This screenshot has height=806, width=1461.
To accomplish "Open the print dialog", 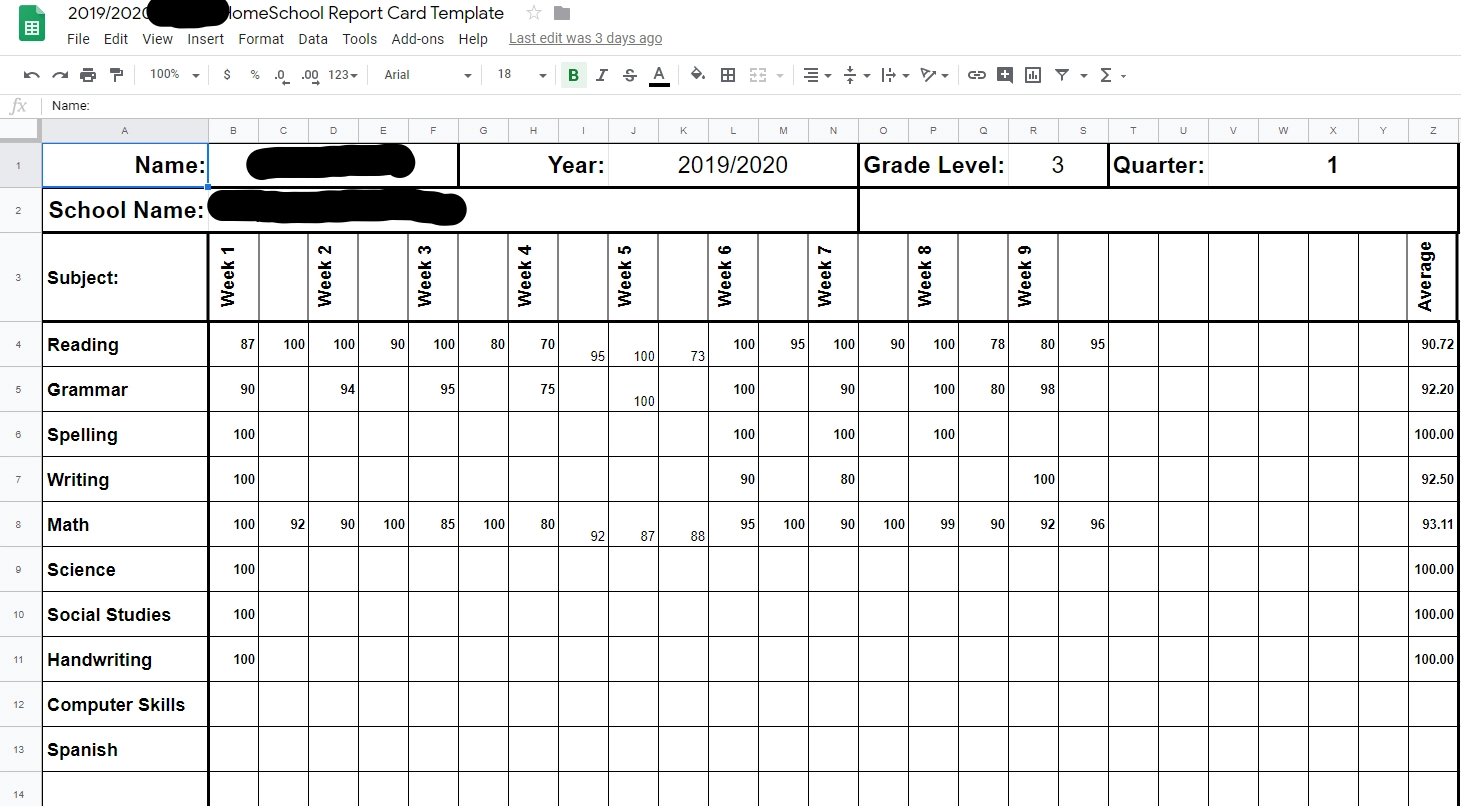I will point(88,74).
